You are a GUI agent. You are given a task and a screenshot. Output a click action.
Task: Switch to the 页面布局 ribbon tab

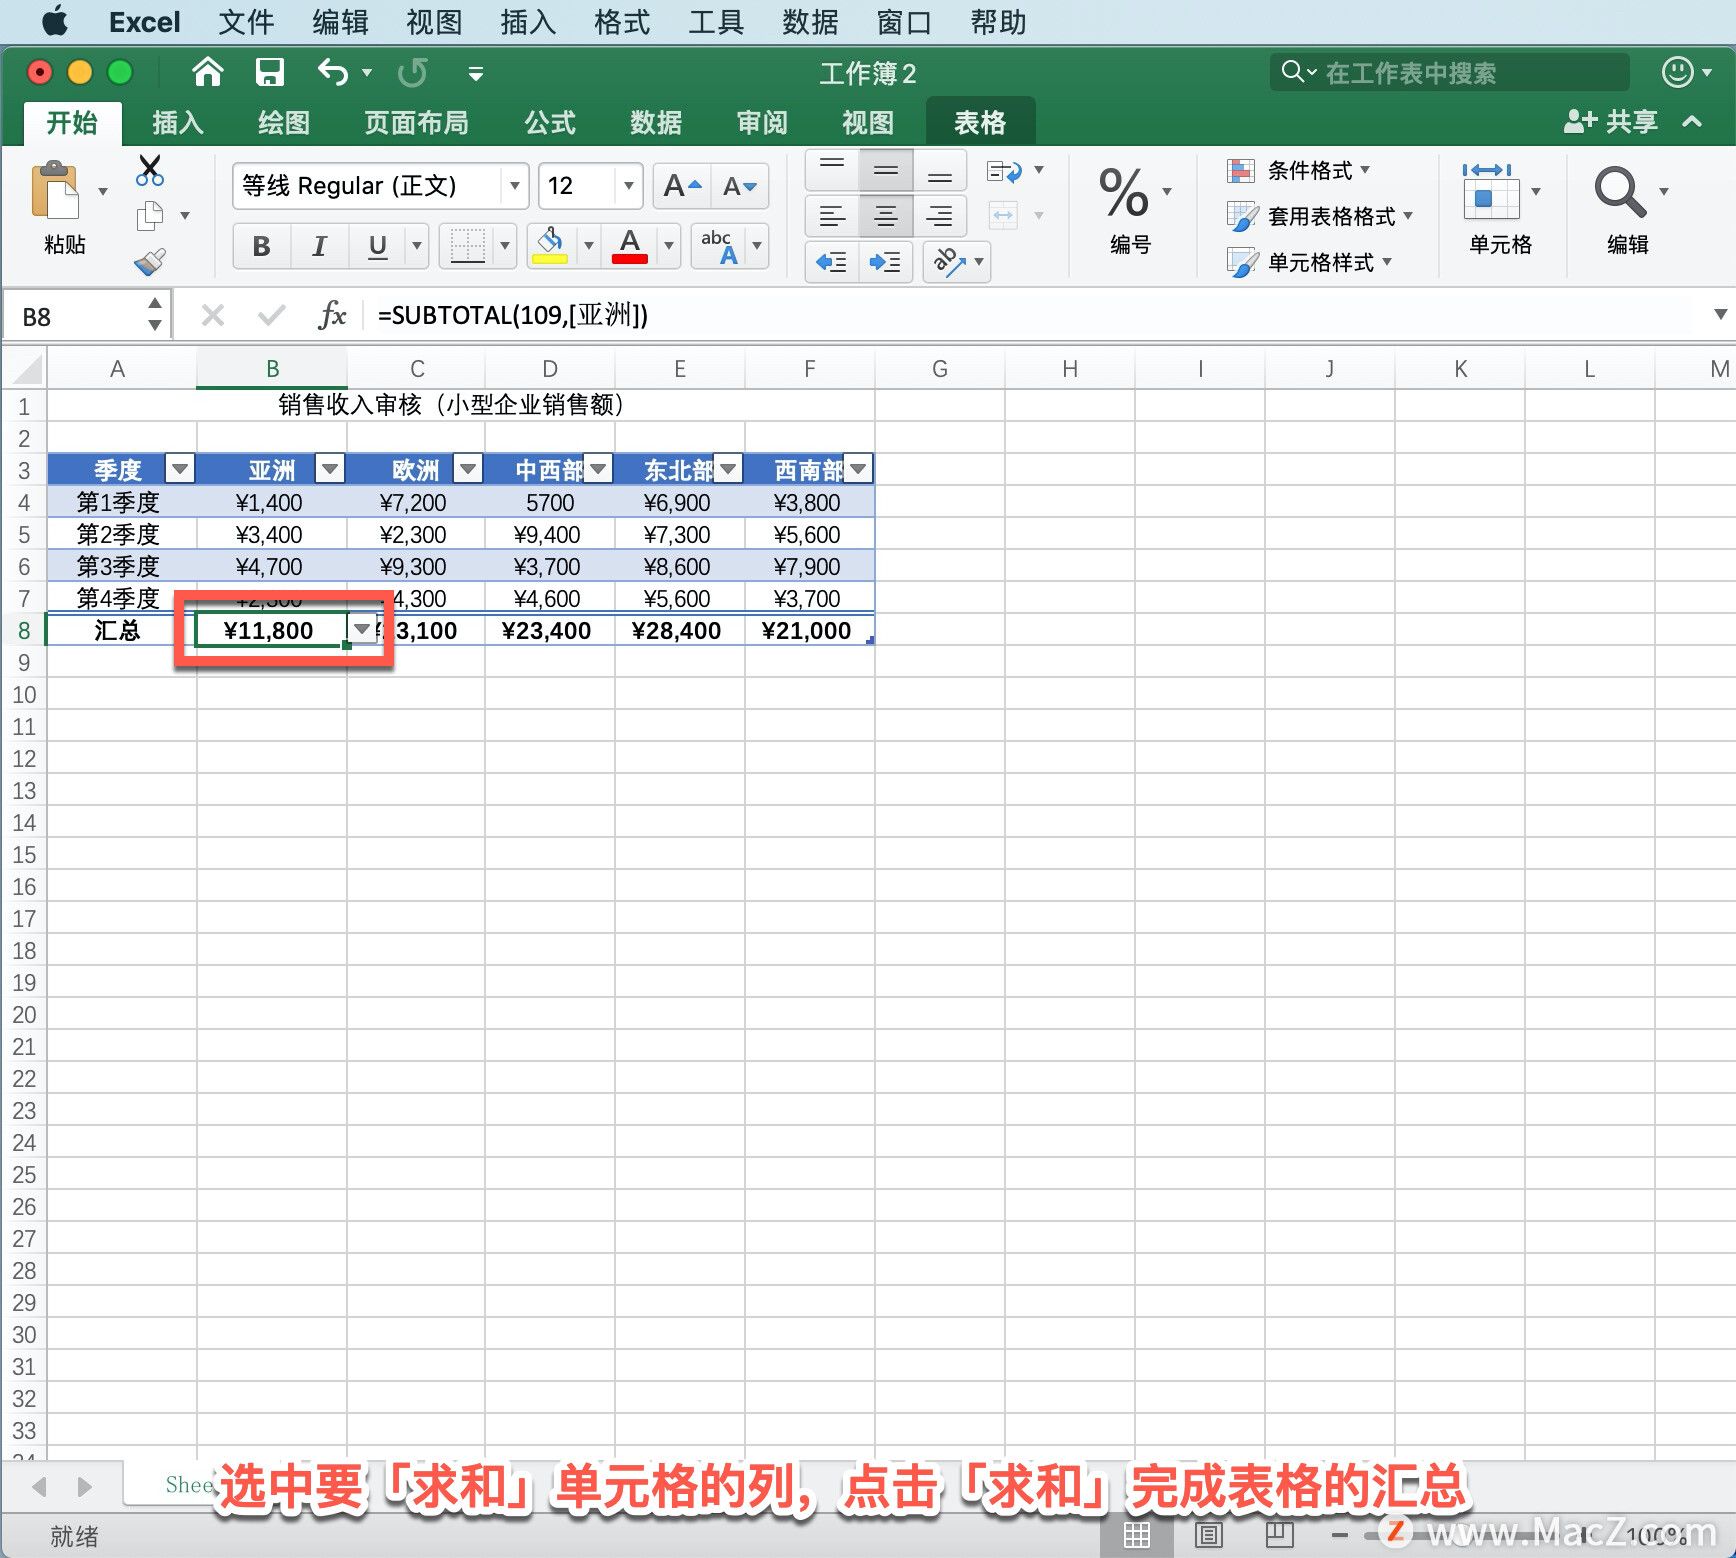[x=416, y=123]
